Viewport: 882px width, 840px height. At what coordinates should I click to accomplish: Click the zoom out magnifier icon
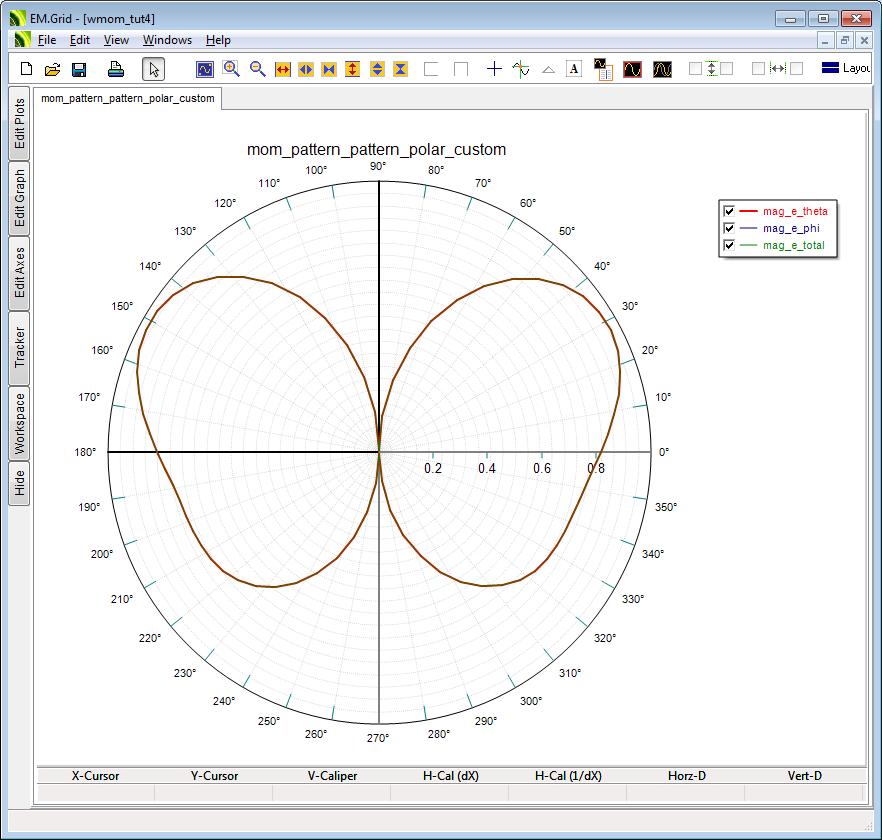click(257, 69)
